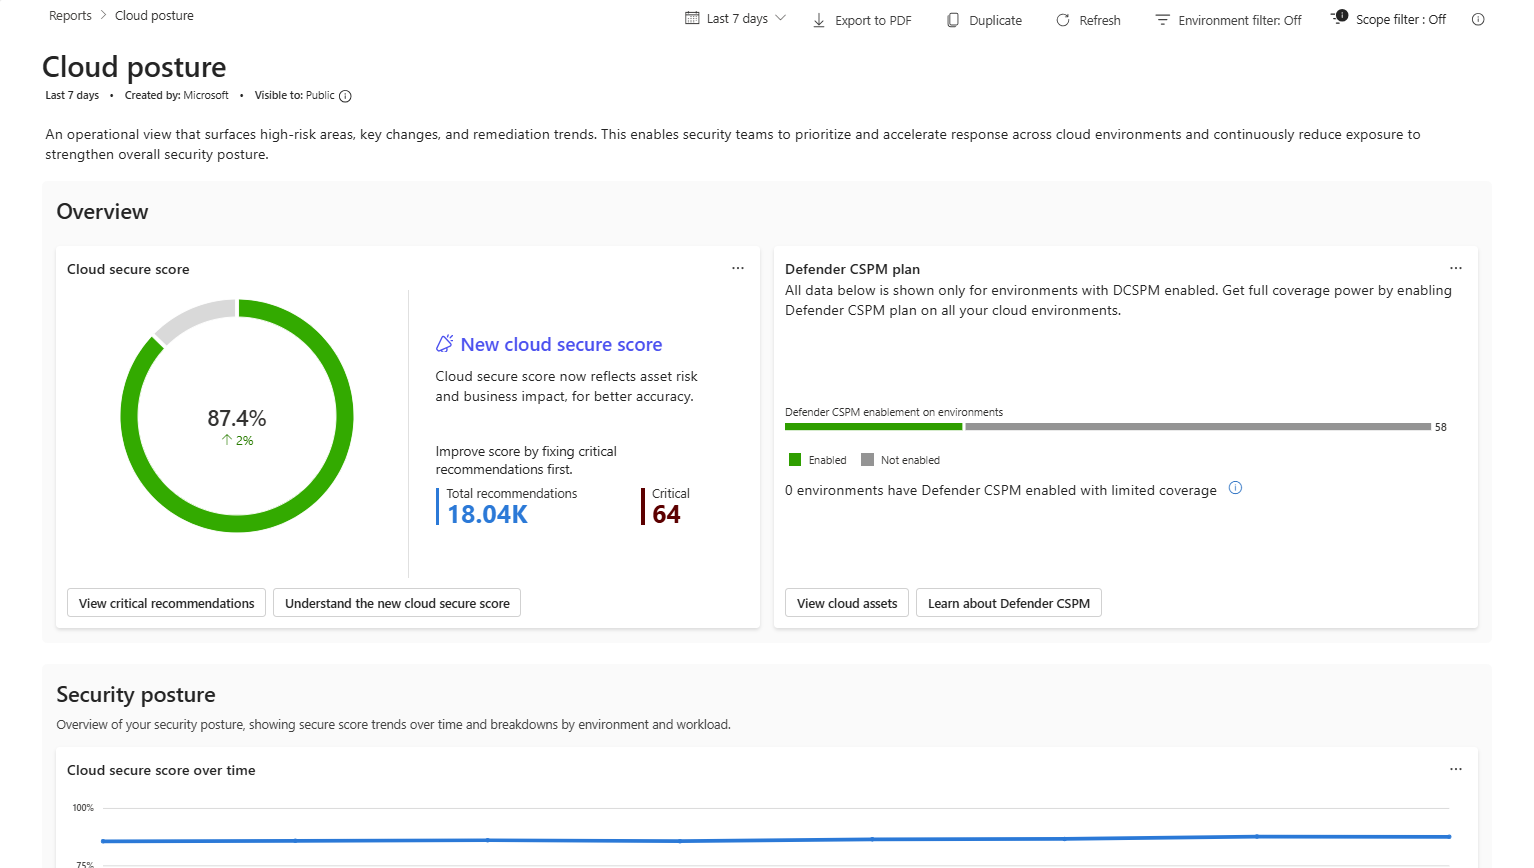Click the Cloud secure score over time title
The width and height of the screenshot is (1534, 868).
coord(161,770)
